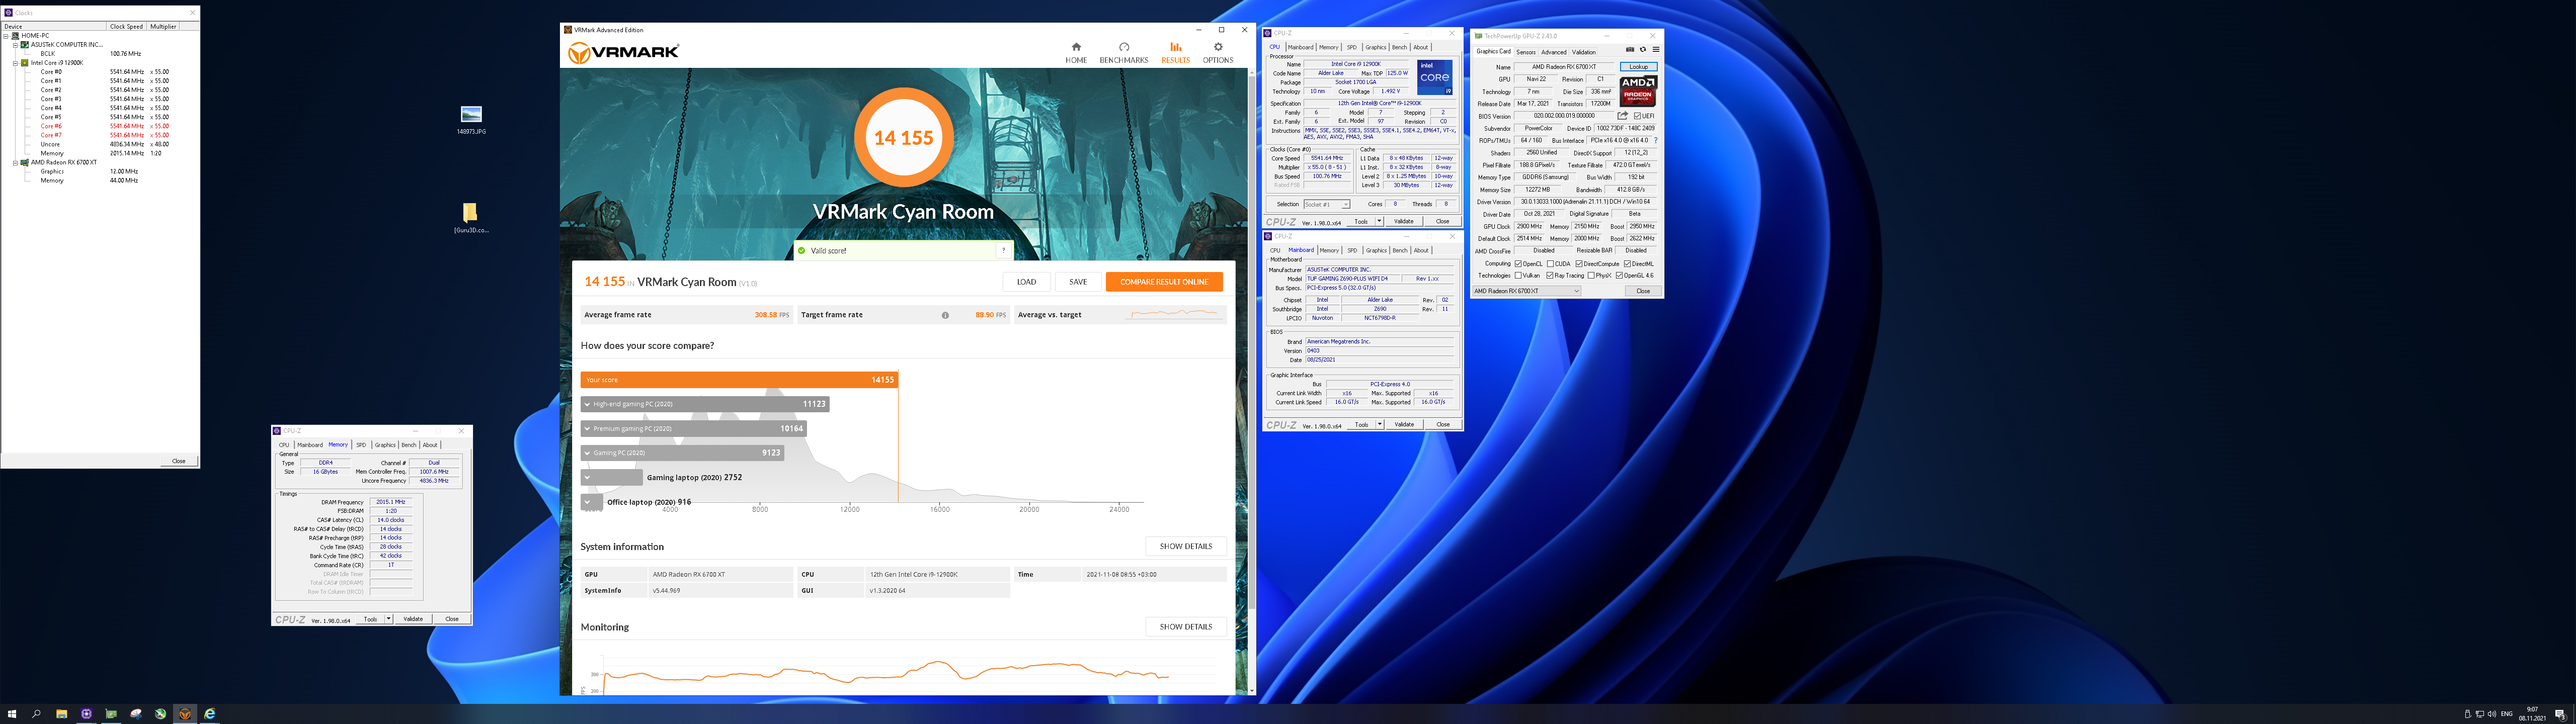Switch to the Advanced tab in GPU-Z
Viewport: 2576px width, 724px height.
click(1554, 52)
